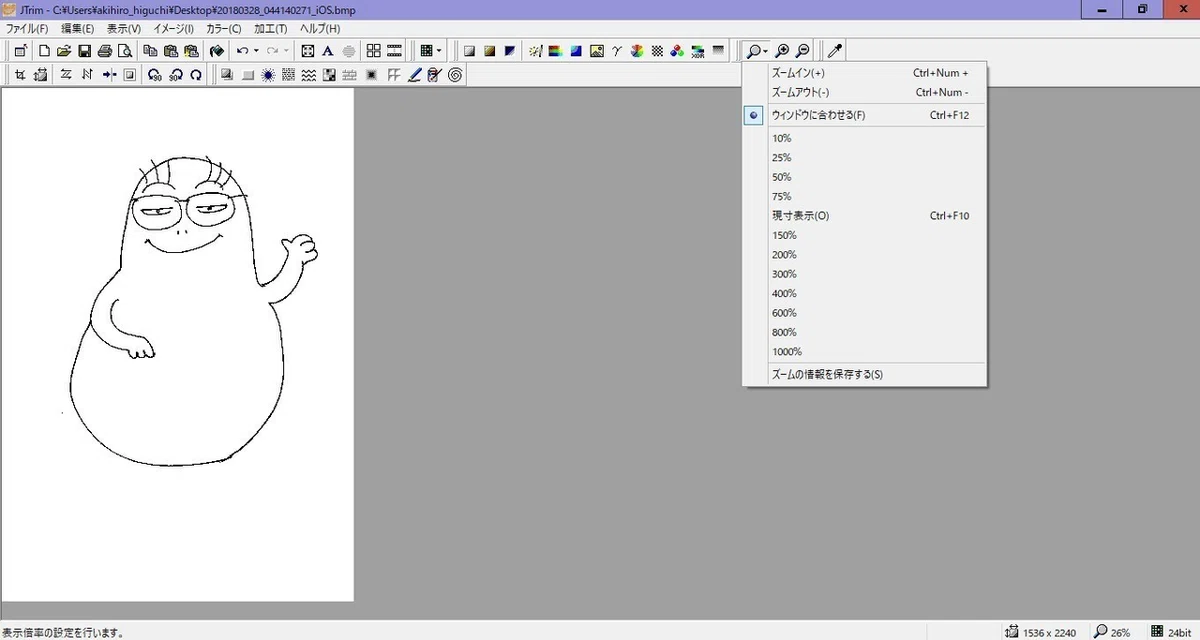
Task: Choose ズームアウト(-) from the zoom menu
Action: click(x=864, y=92)
